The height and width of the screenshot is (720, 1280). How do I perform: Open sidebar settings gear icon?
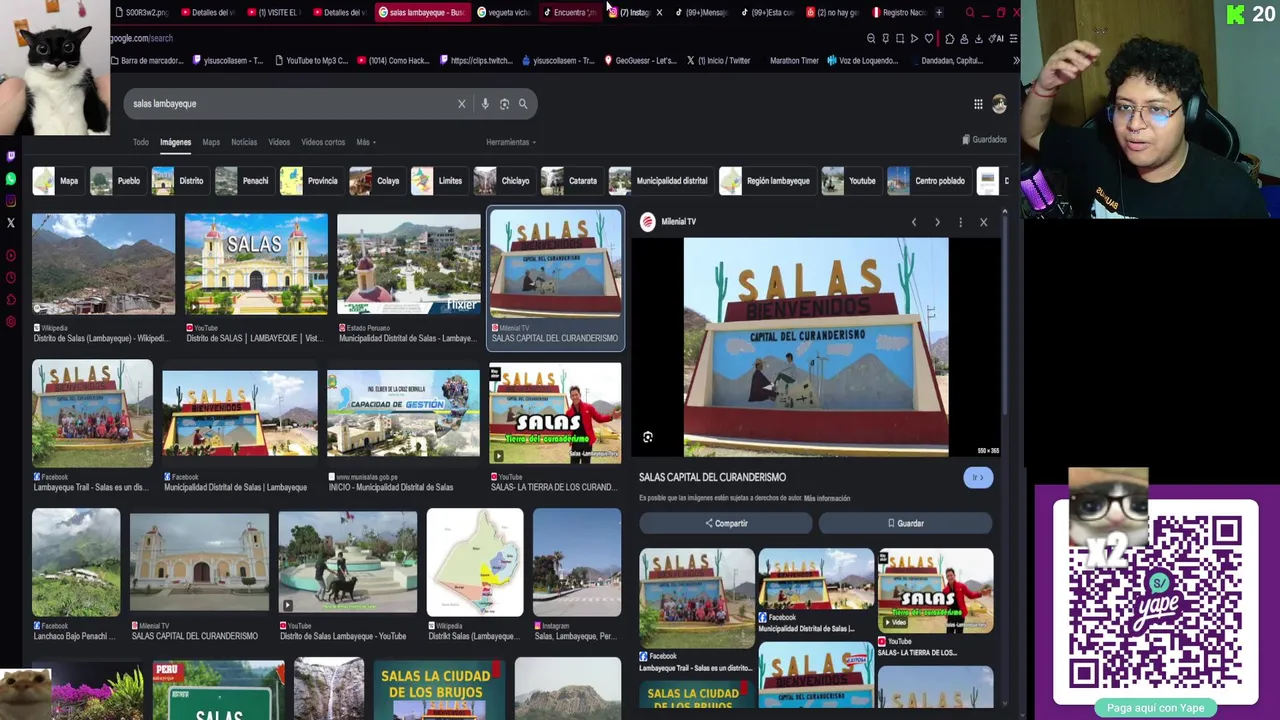11,322
